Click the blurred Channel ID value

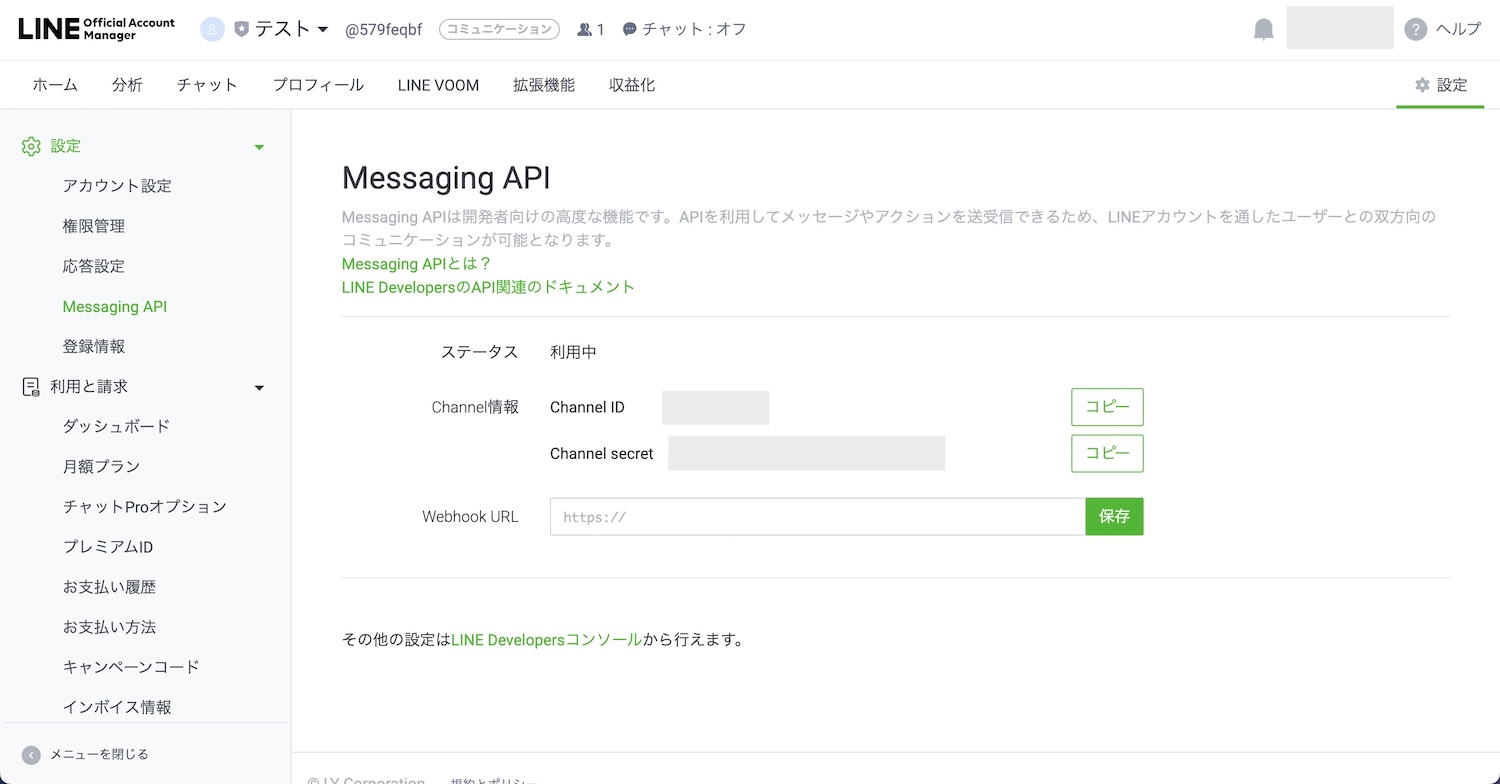(716, 408)
